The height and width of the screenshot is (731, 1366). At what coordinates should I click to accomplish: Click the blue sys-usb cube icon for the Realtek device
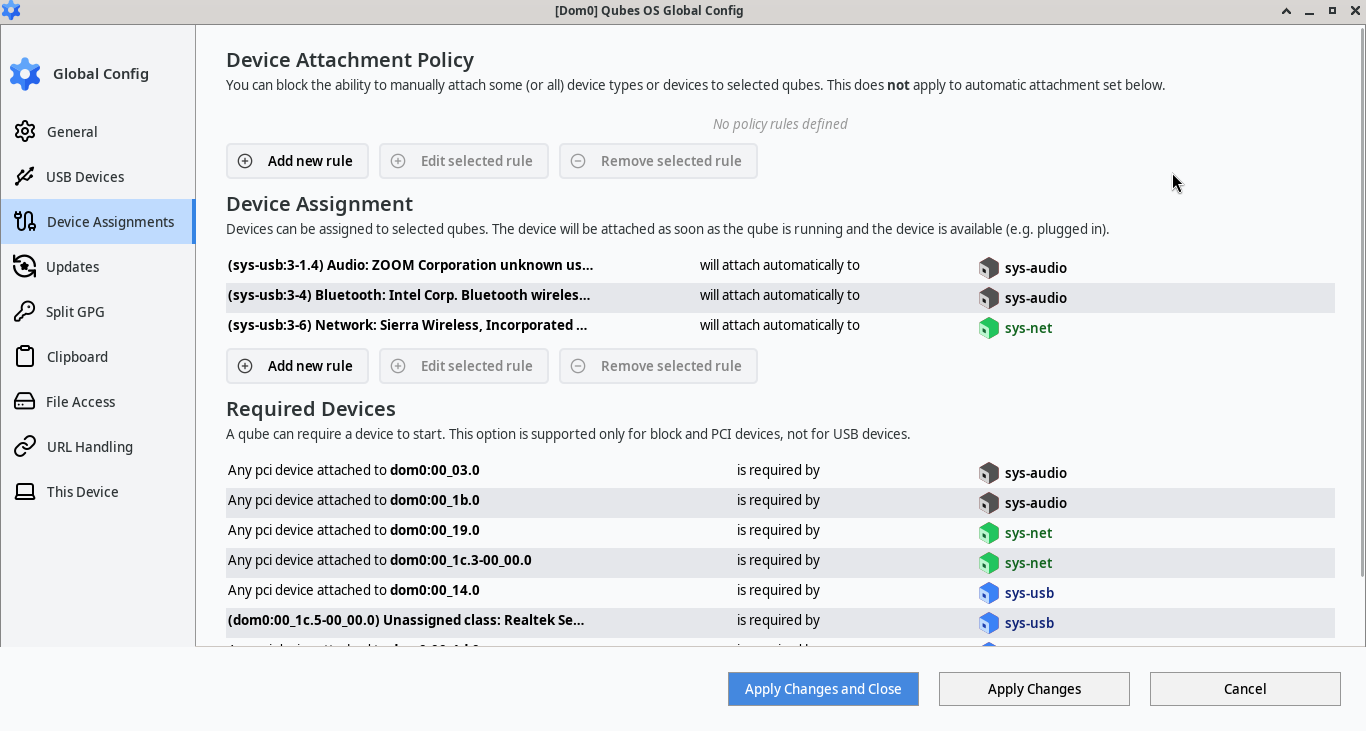pos(988,622)
